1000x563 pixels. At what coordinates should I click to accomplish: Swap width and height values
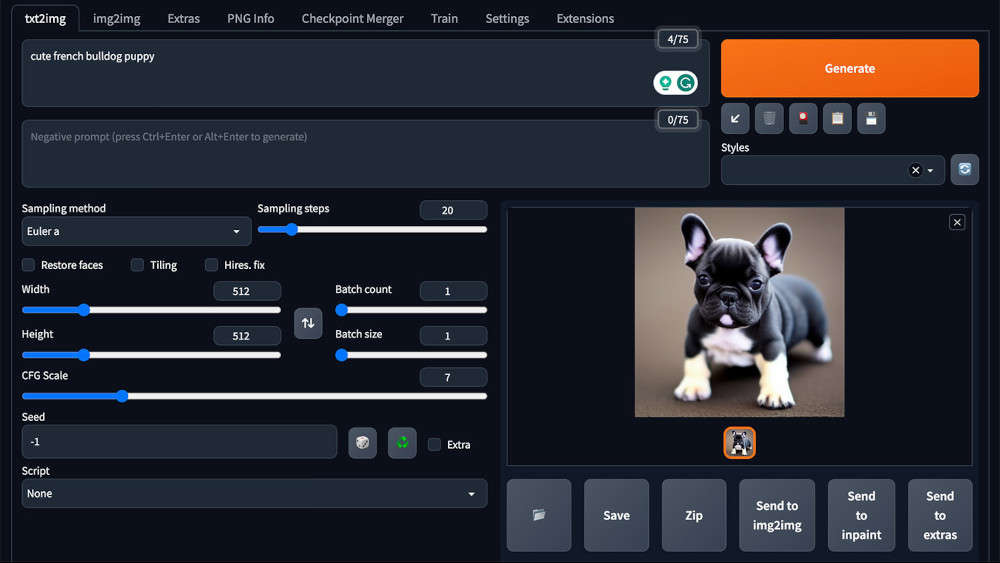point(308,323)
